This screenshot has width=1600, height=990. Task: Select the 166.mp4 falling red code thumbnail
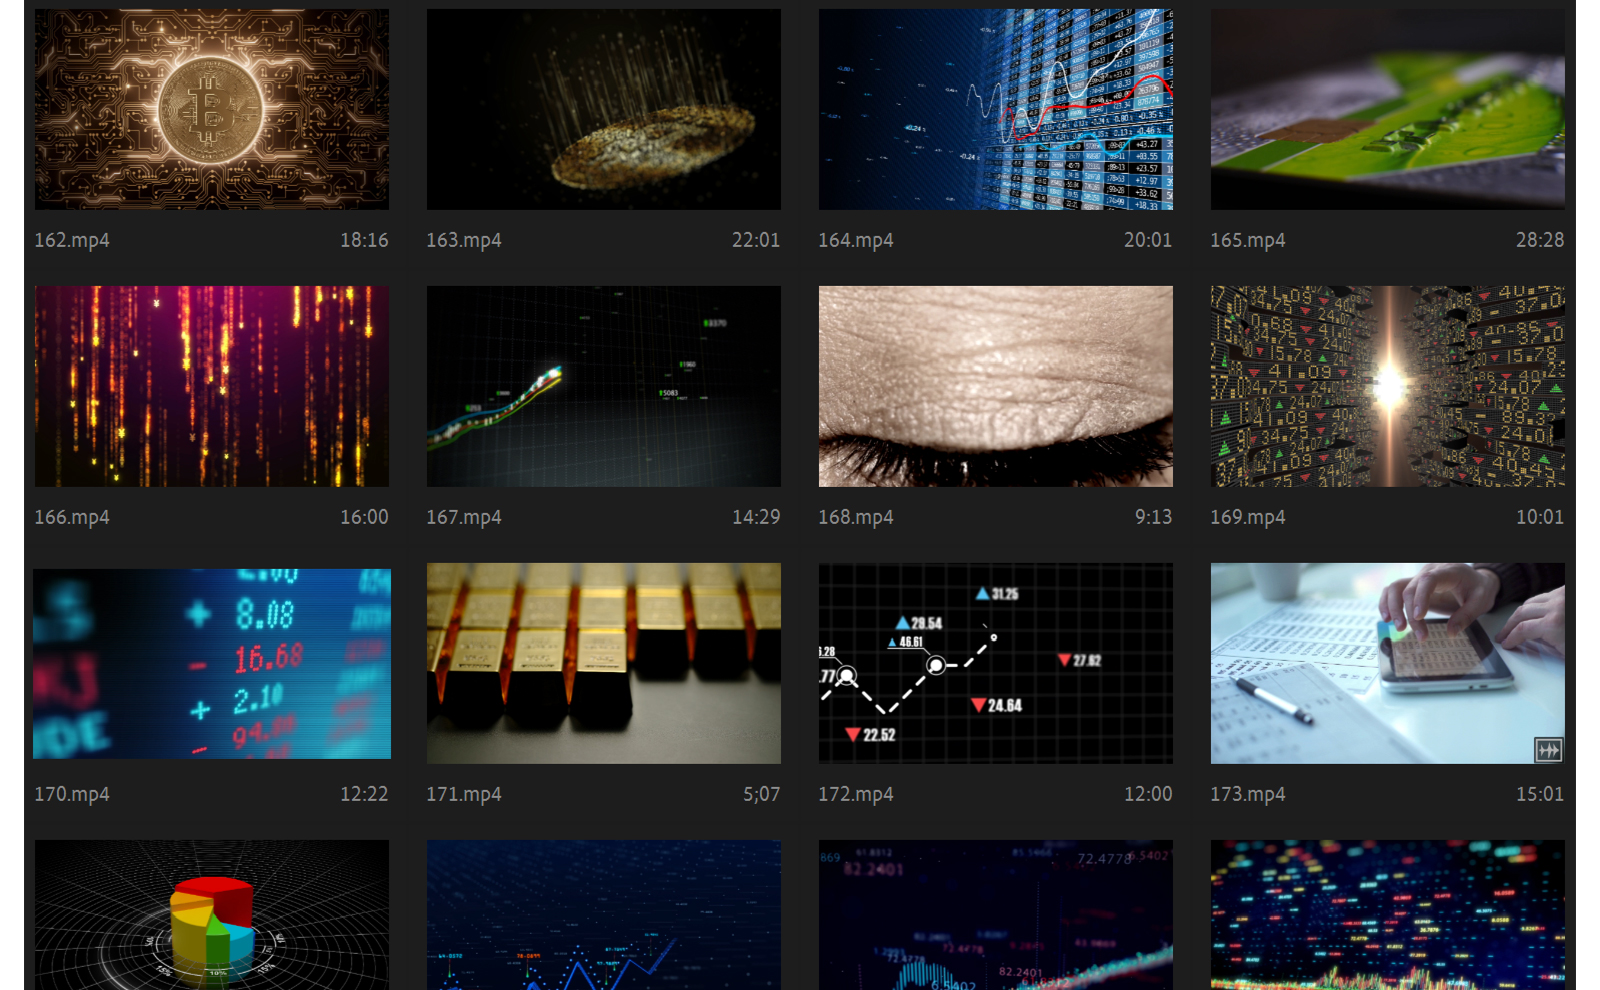click(212, 386)
